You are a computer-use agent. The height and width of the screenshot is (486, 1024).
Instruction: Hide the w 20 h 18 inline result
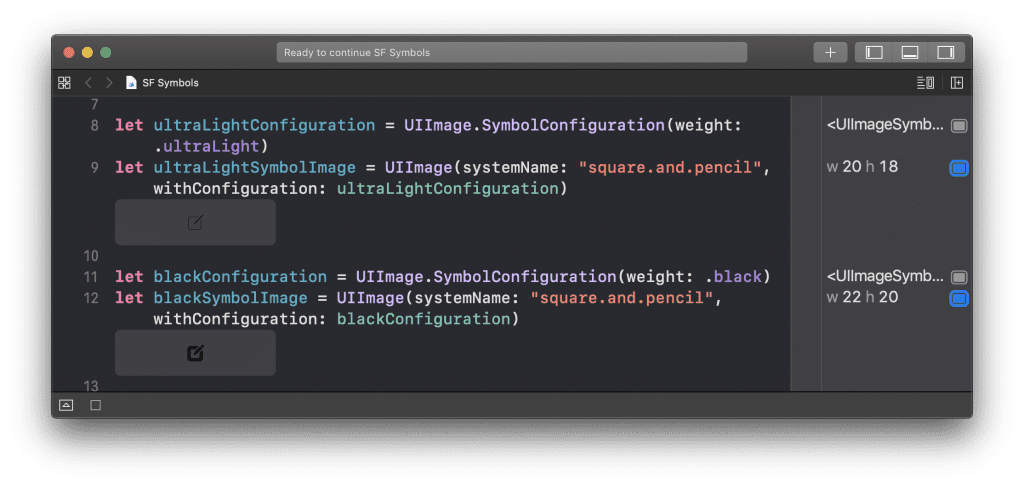click(x=959, y=169)
